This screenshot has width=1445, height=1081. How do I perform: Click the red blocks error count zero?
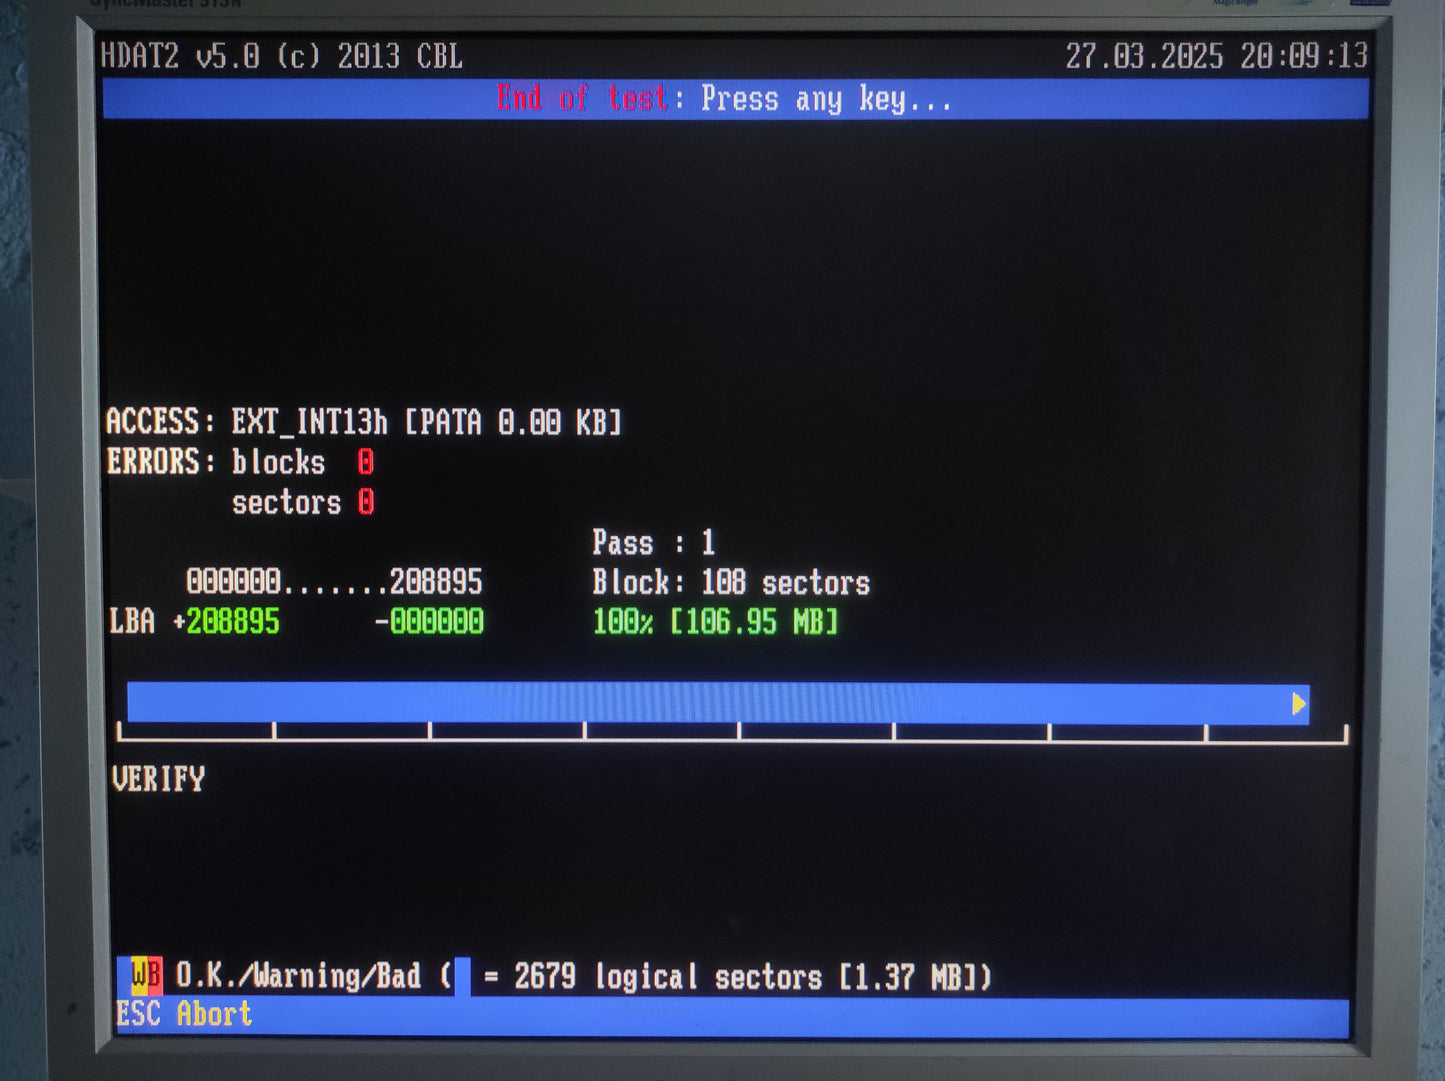(x=366, y=462)
